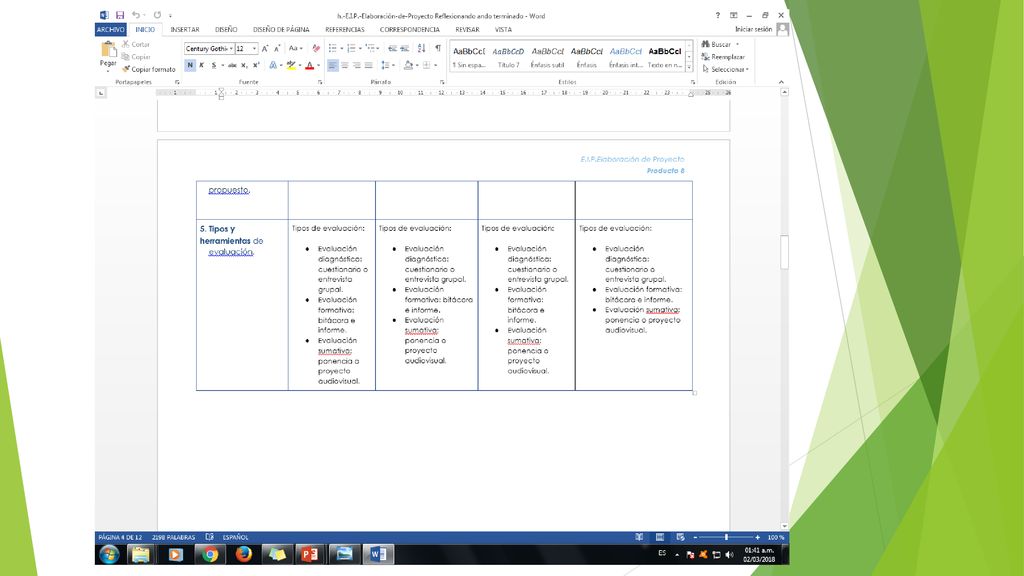Switch to Read Mode view in status bar
This screenshot has height=576, width=1024.
pyautogui.click(x=639, y=537)
